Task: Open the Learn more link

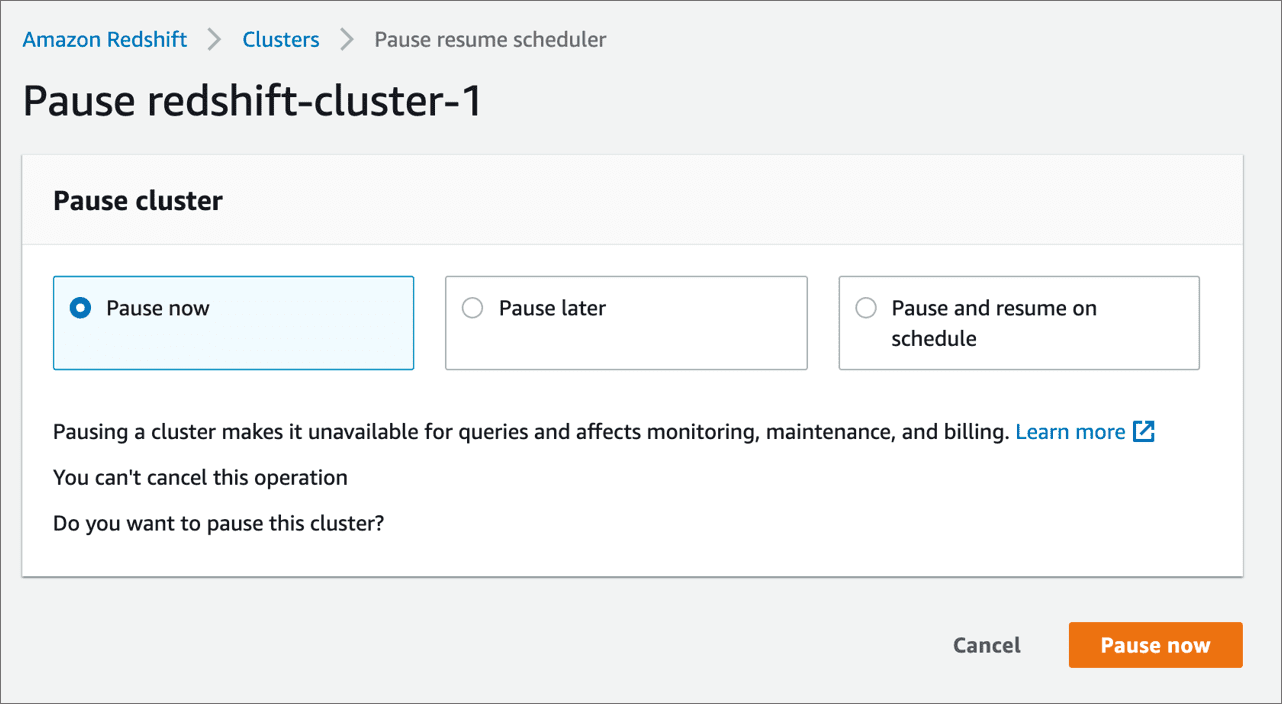Action: point(1070,432)
